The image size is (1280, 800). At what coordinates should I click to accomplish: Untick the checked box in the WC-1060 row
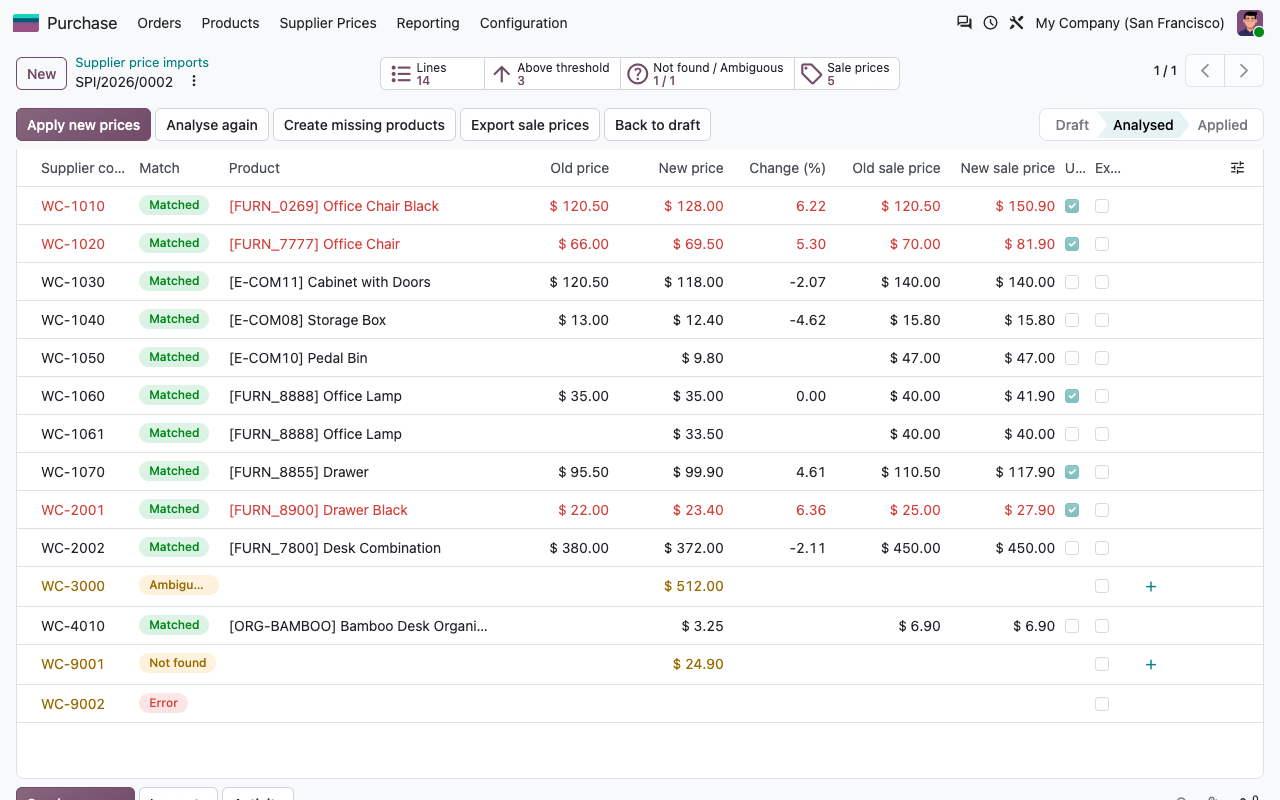pyautogui.click(x=1072, y=396)
